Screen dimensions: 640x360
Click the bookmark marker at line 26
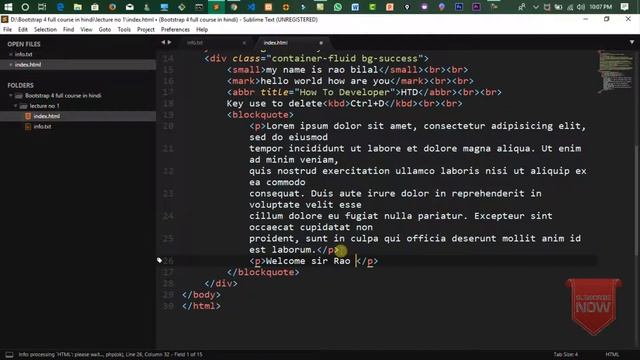160,260
